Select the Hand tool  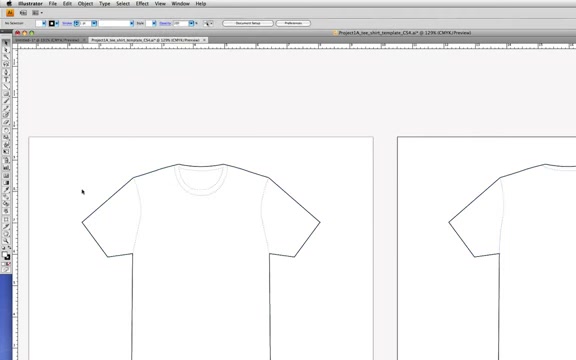point(6,234)
